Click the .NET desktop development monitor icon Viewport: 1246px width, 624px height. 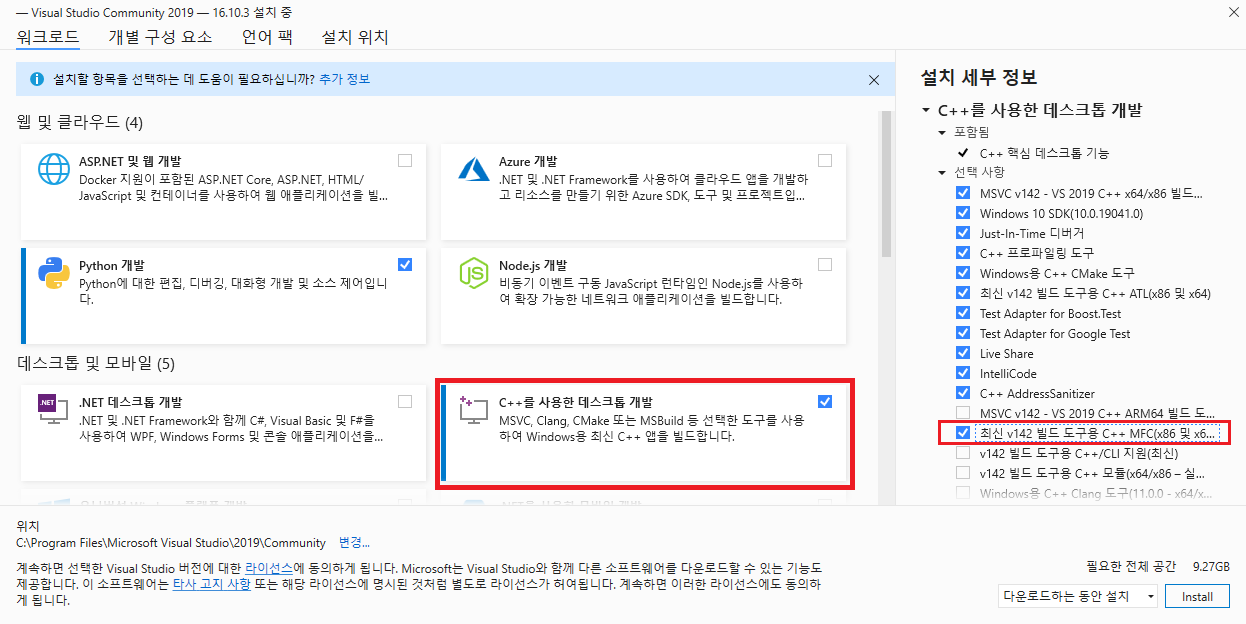[53, 410]
